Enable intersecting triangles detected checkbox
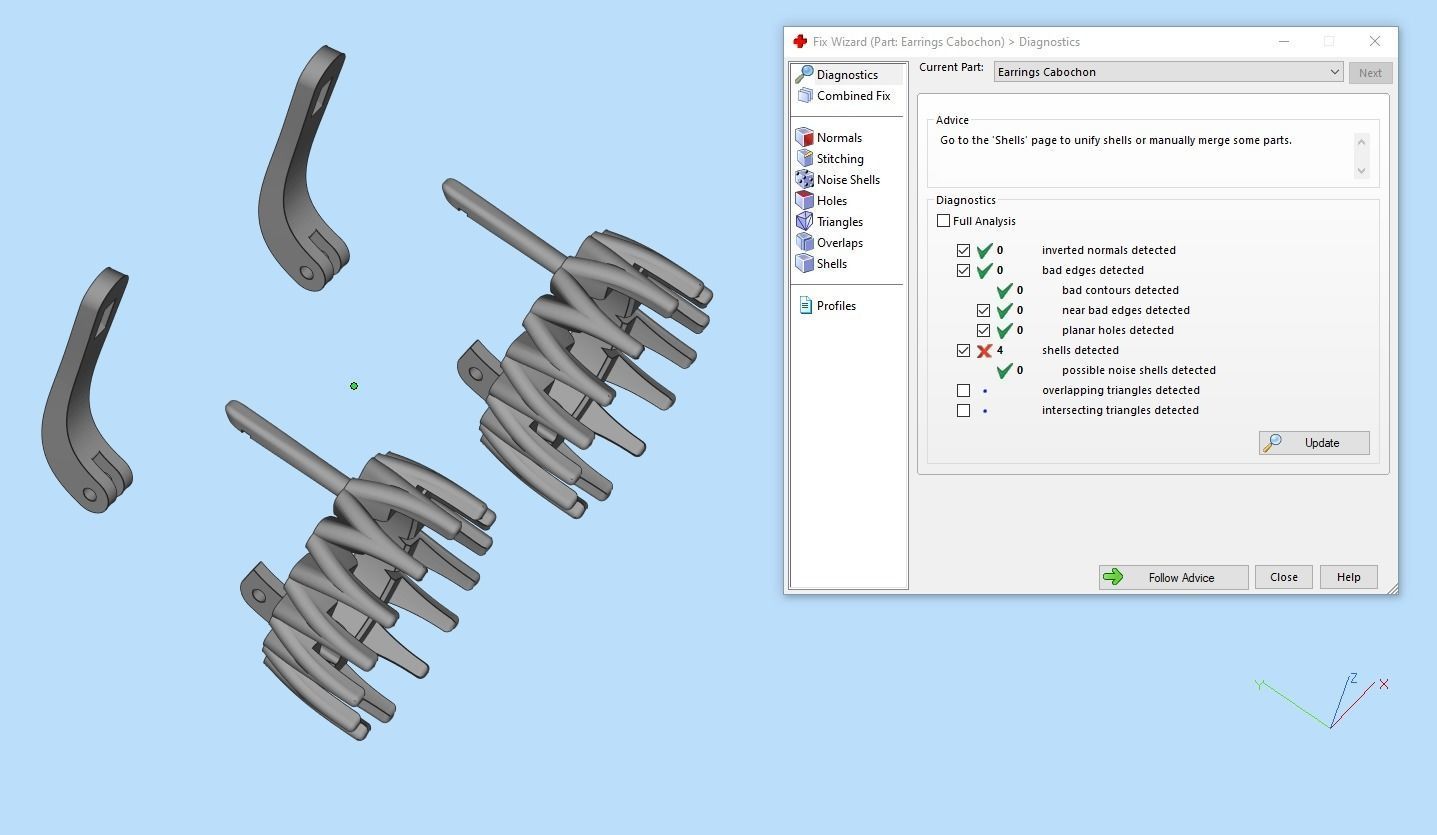1437x835 pixels. [963, 410]
